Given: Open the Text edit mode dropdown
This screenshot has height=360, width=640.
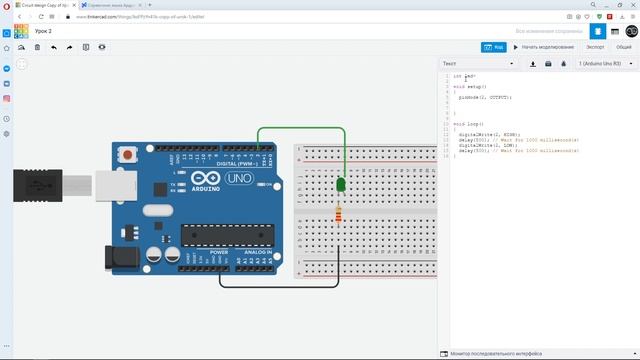Looking at the screenshot, I should pyautogui.click(x=478, y=64).
